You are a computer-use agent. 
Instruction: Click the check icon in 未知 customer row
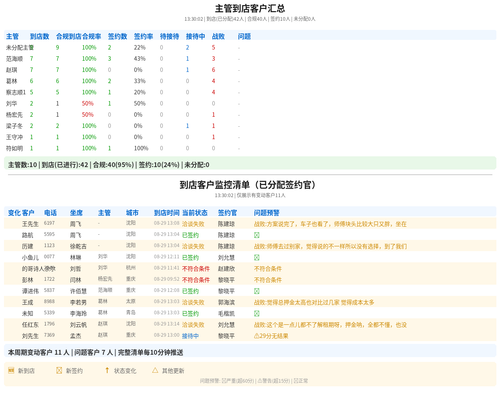click(x=257, y=313)
